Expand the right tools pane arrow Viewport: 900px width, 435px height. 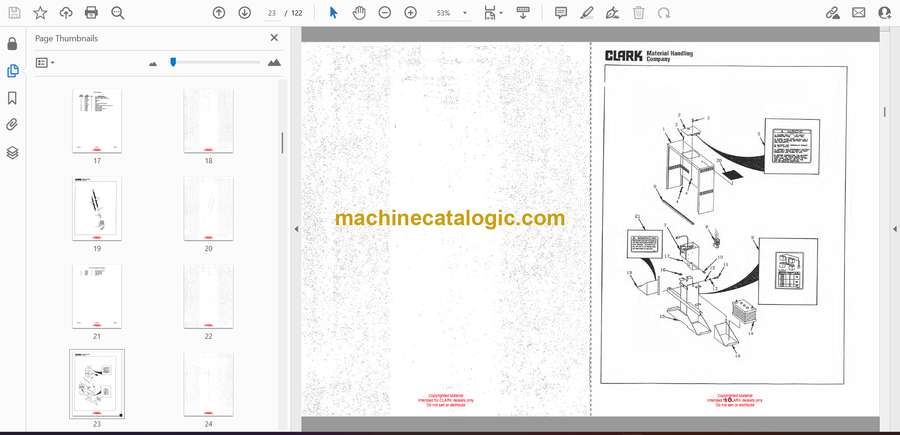(x=894, y=229)
